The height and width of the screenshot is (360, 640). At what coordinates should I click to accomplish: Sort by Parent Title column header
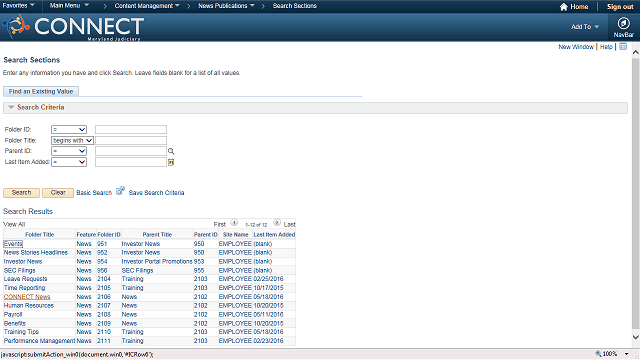157,235
